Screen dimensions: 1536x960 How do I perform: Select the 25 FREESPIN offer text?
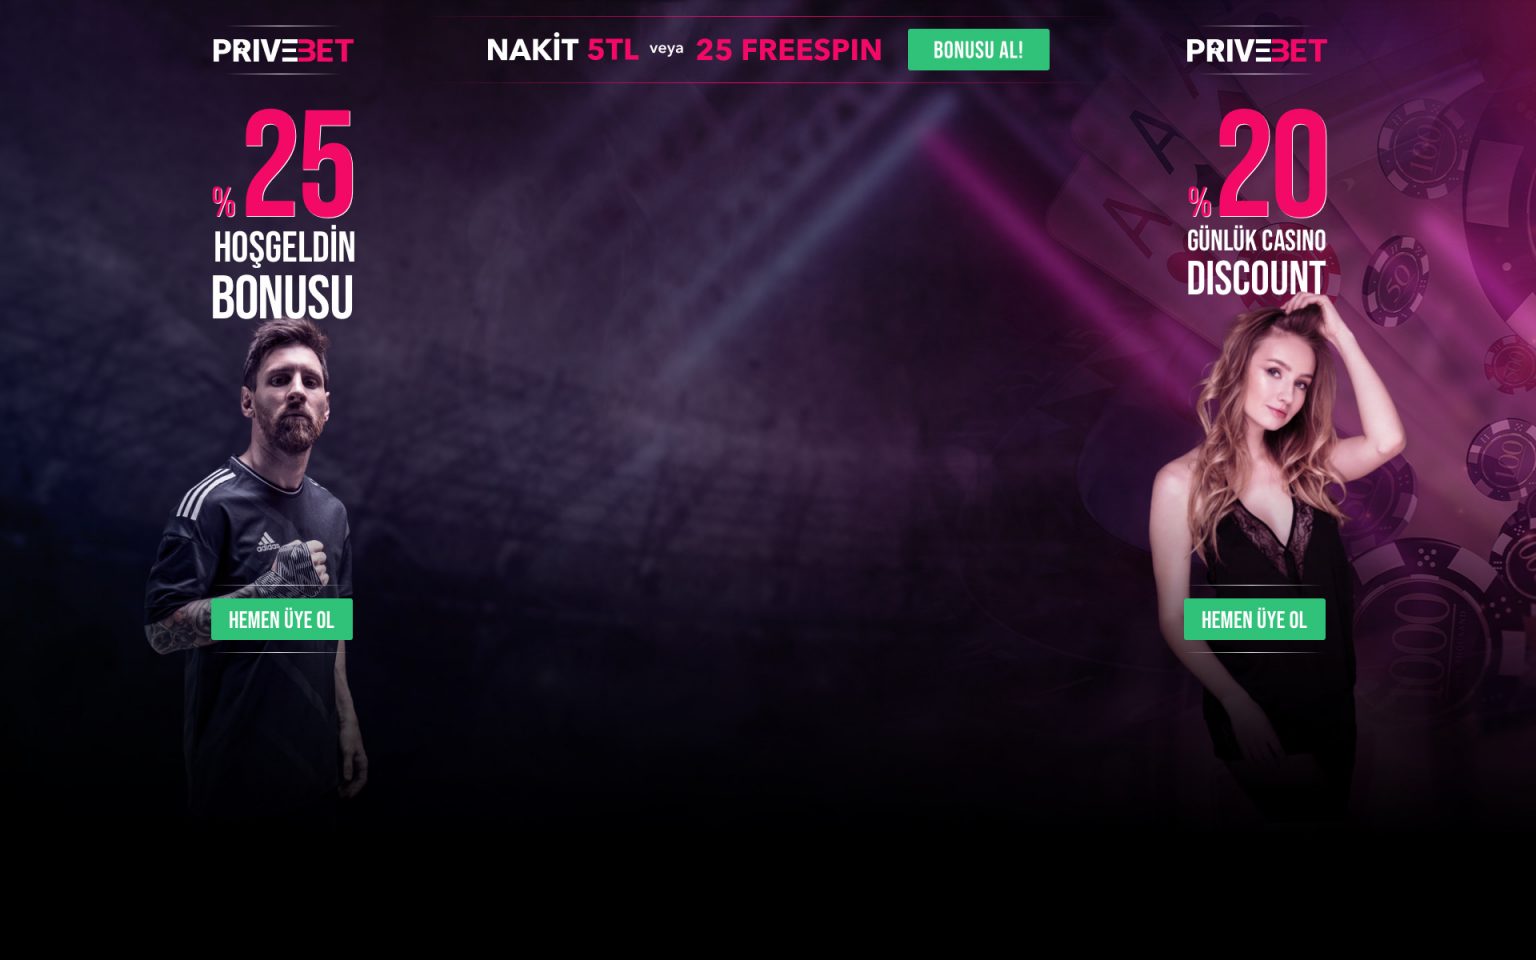(x=789, y=50)
